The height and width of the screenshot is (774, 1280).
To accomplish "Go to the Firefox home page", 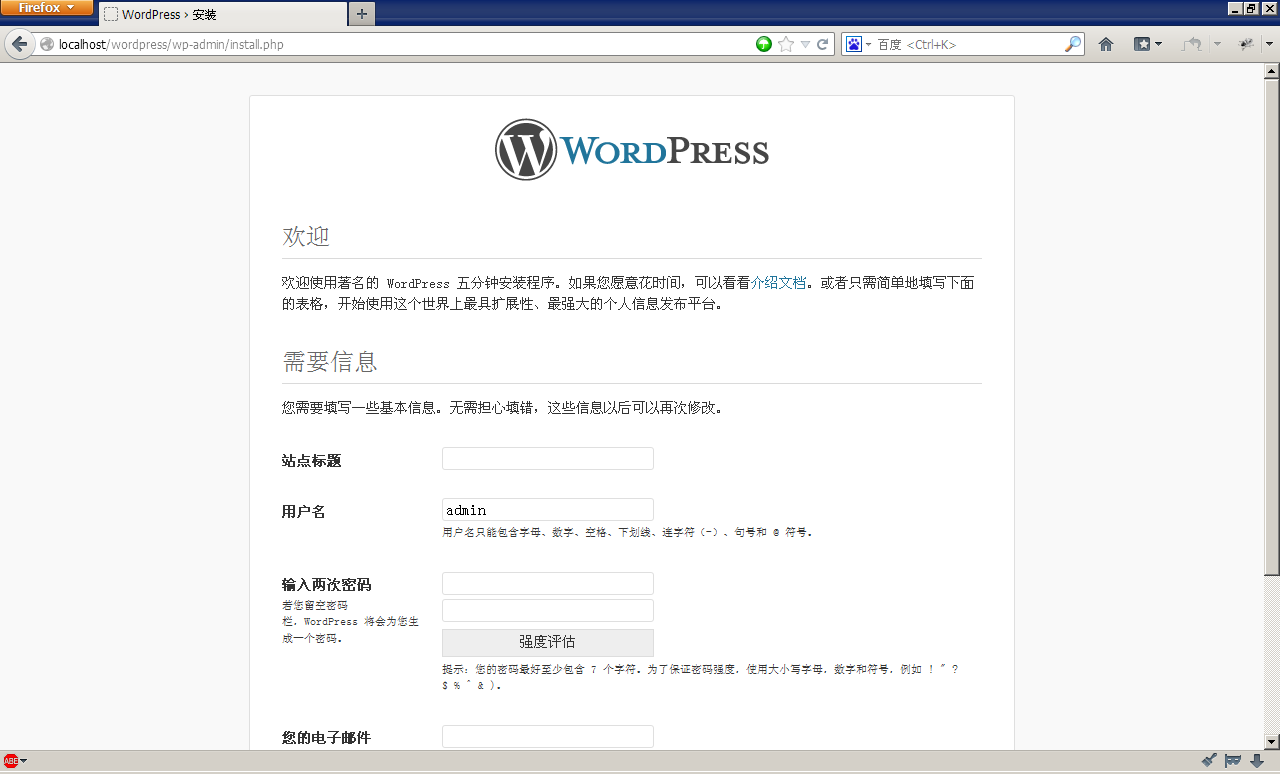I will [x=1106, y=44].
